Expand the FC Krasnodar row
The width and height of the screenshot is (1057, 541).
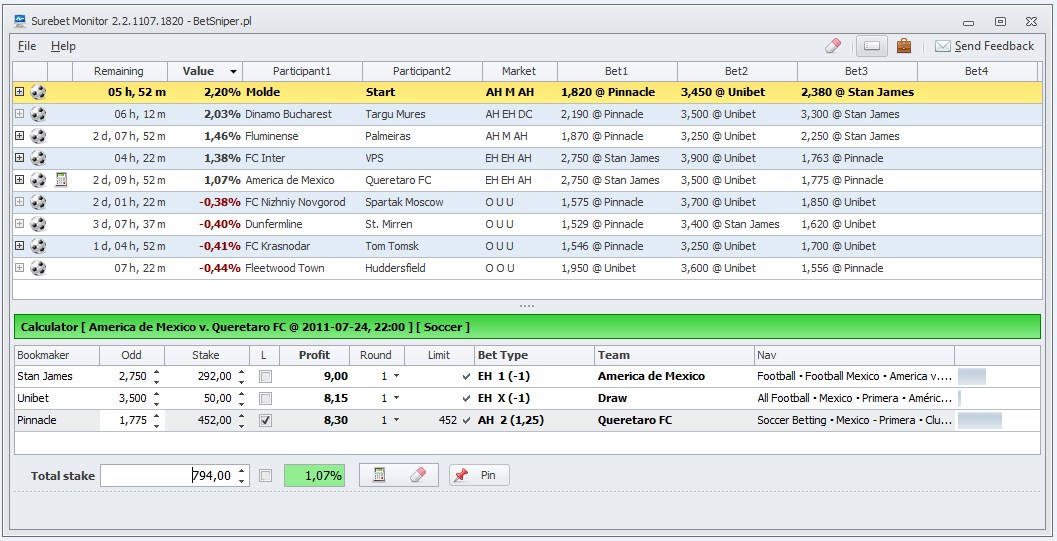(x=19, y=246)
